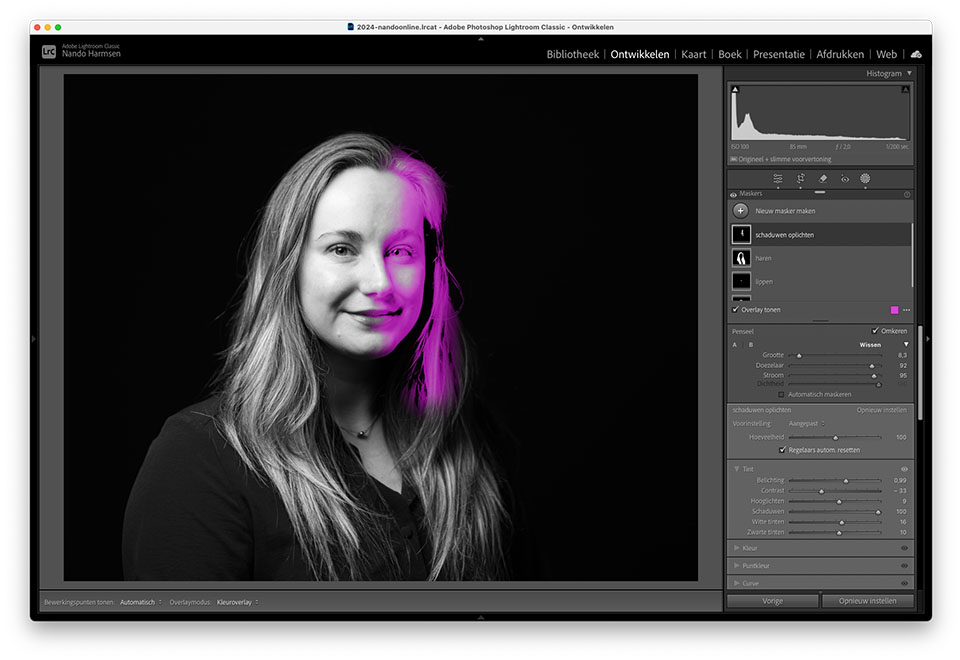Switch to the Afdrukken module
This screenshot has height=660, width=960.
(x=840, y=54)
